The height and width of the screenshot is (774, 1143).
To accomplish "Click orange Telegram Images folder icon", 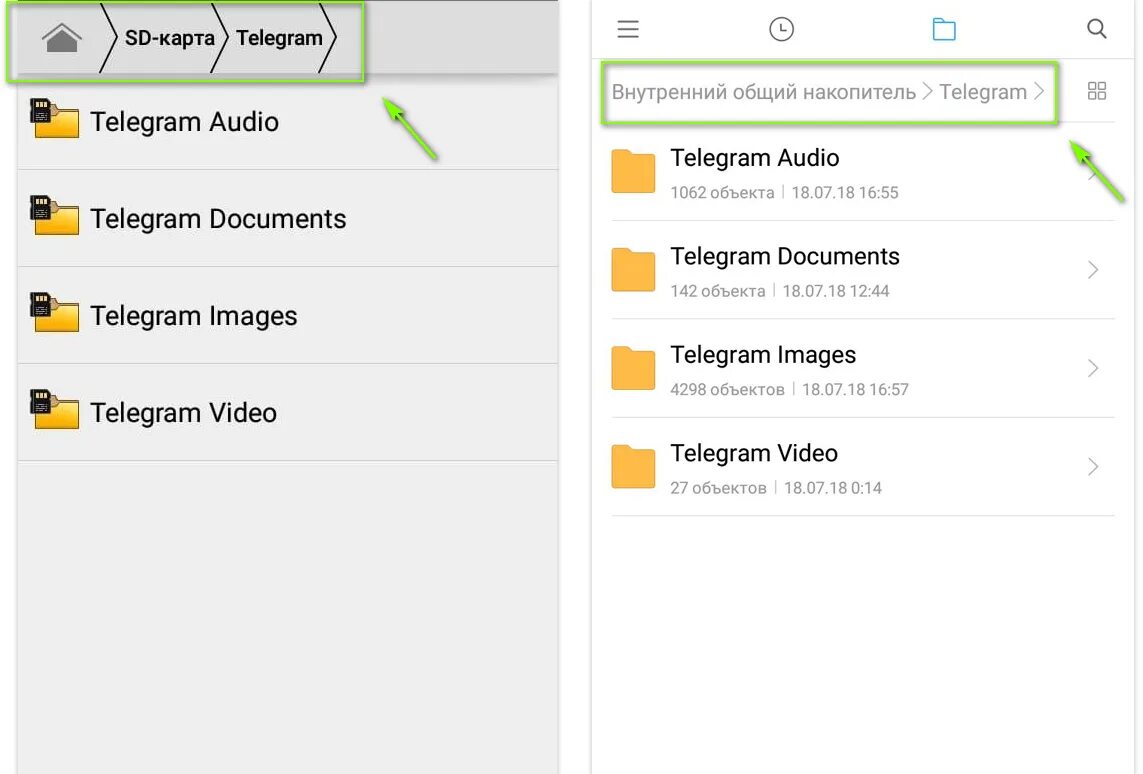I will 633,368.
